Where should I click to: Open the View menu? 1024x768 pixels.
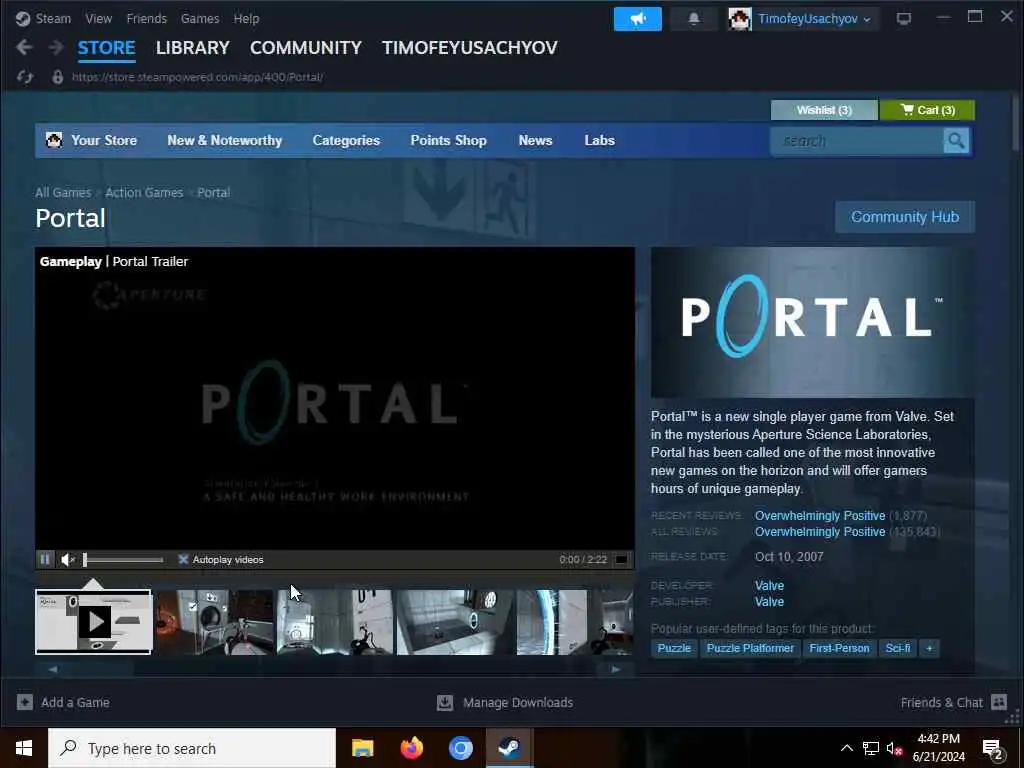99,18
